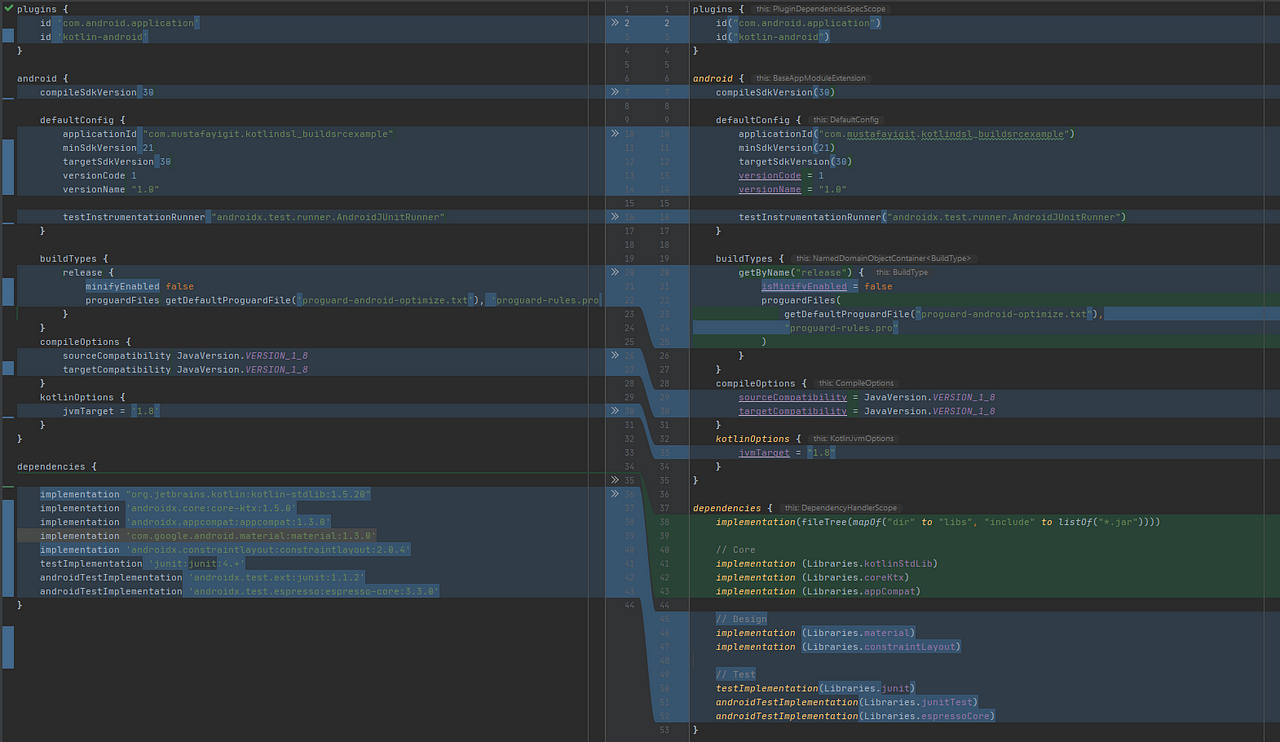Viewport: 1280px width, 742px height.
Task: Click the constraintlayout:2.0.4 implementation line
Action: tap(226, 550)
